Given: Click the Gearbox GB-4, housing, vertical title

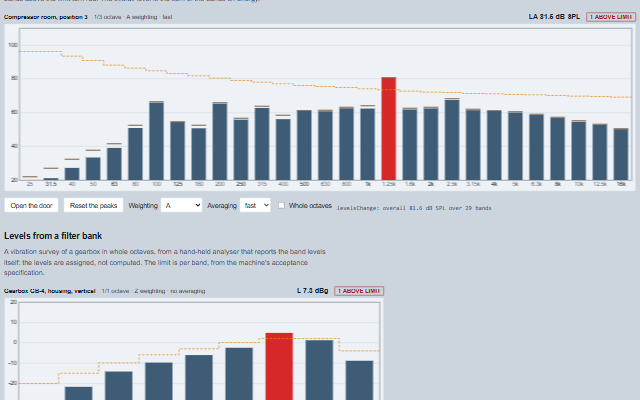Looking at the screenshot, I should pyautogui.click(x=49, y=291).
